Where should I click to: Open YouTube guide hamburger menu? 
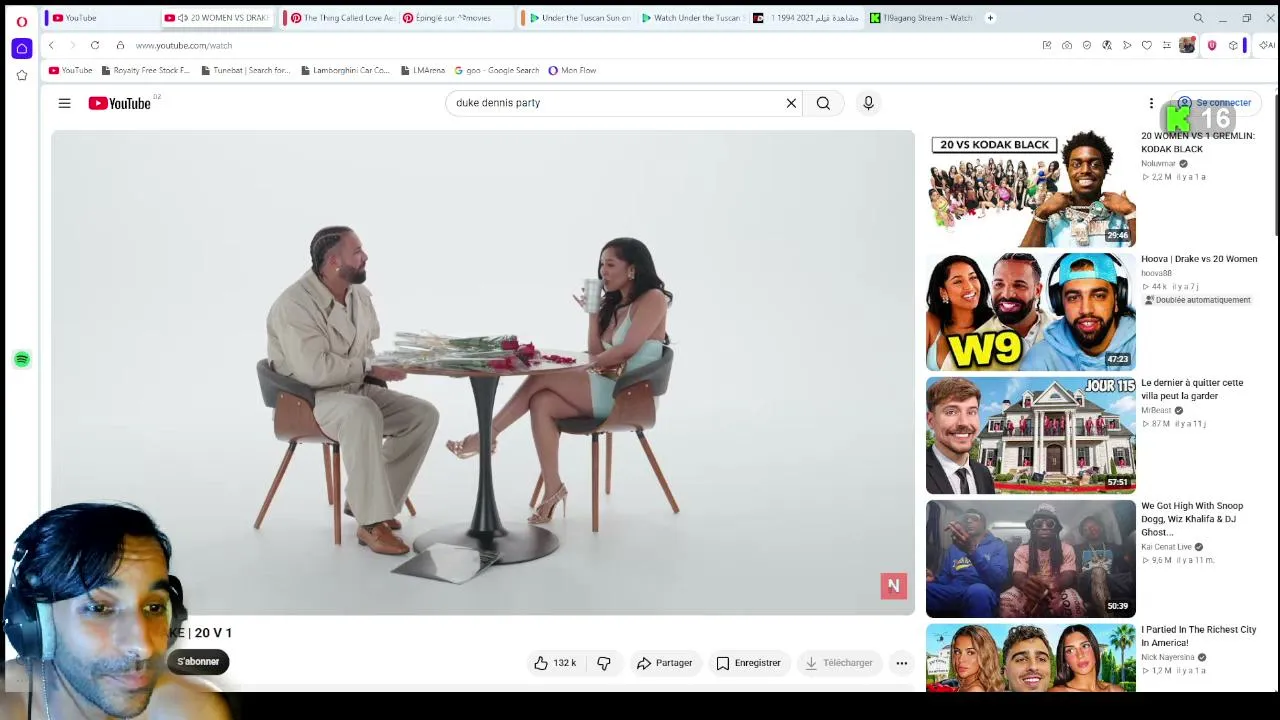point(64,103)
